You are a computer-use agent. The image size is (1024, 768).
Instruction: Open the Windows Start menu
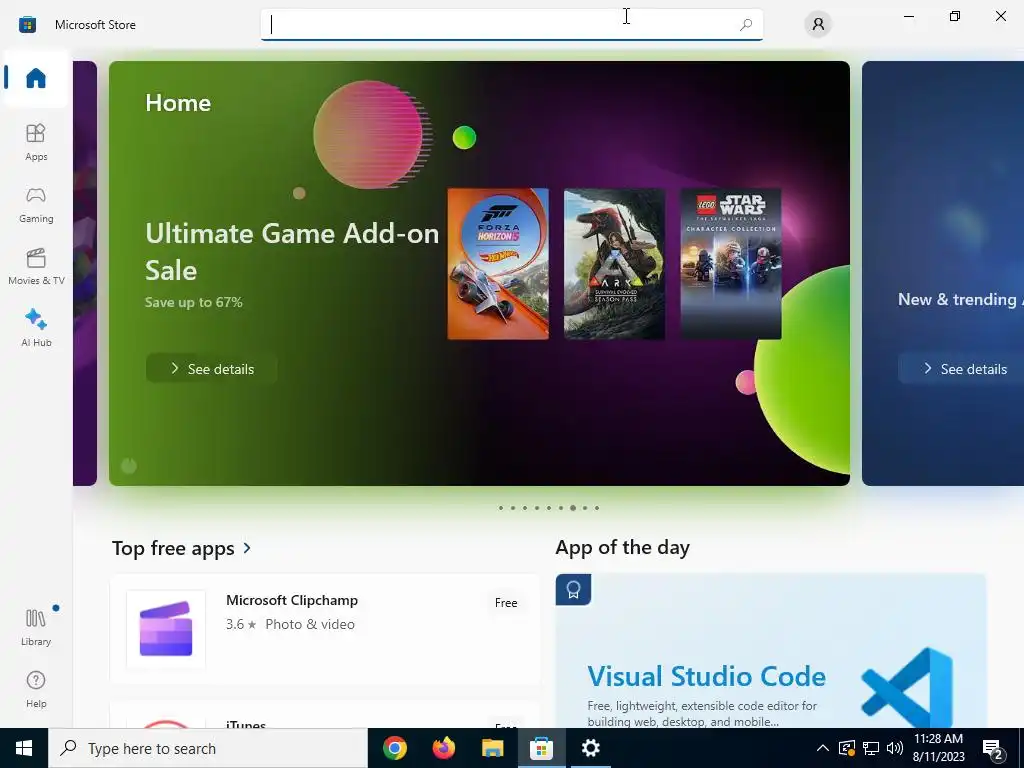pos(24,748)
